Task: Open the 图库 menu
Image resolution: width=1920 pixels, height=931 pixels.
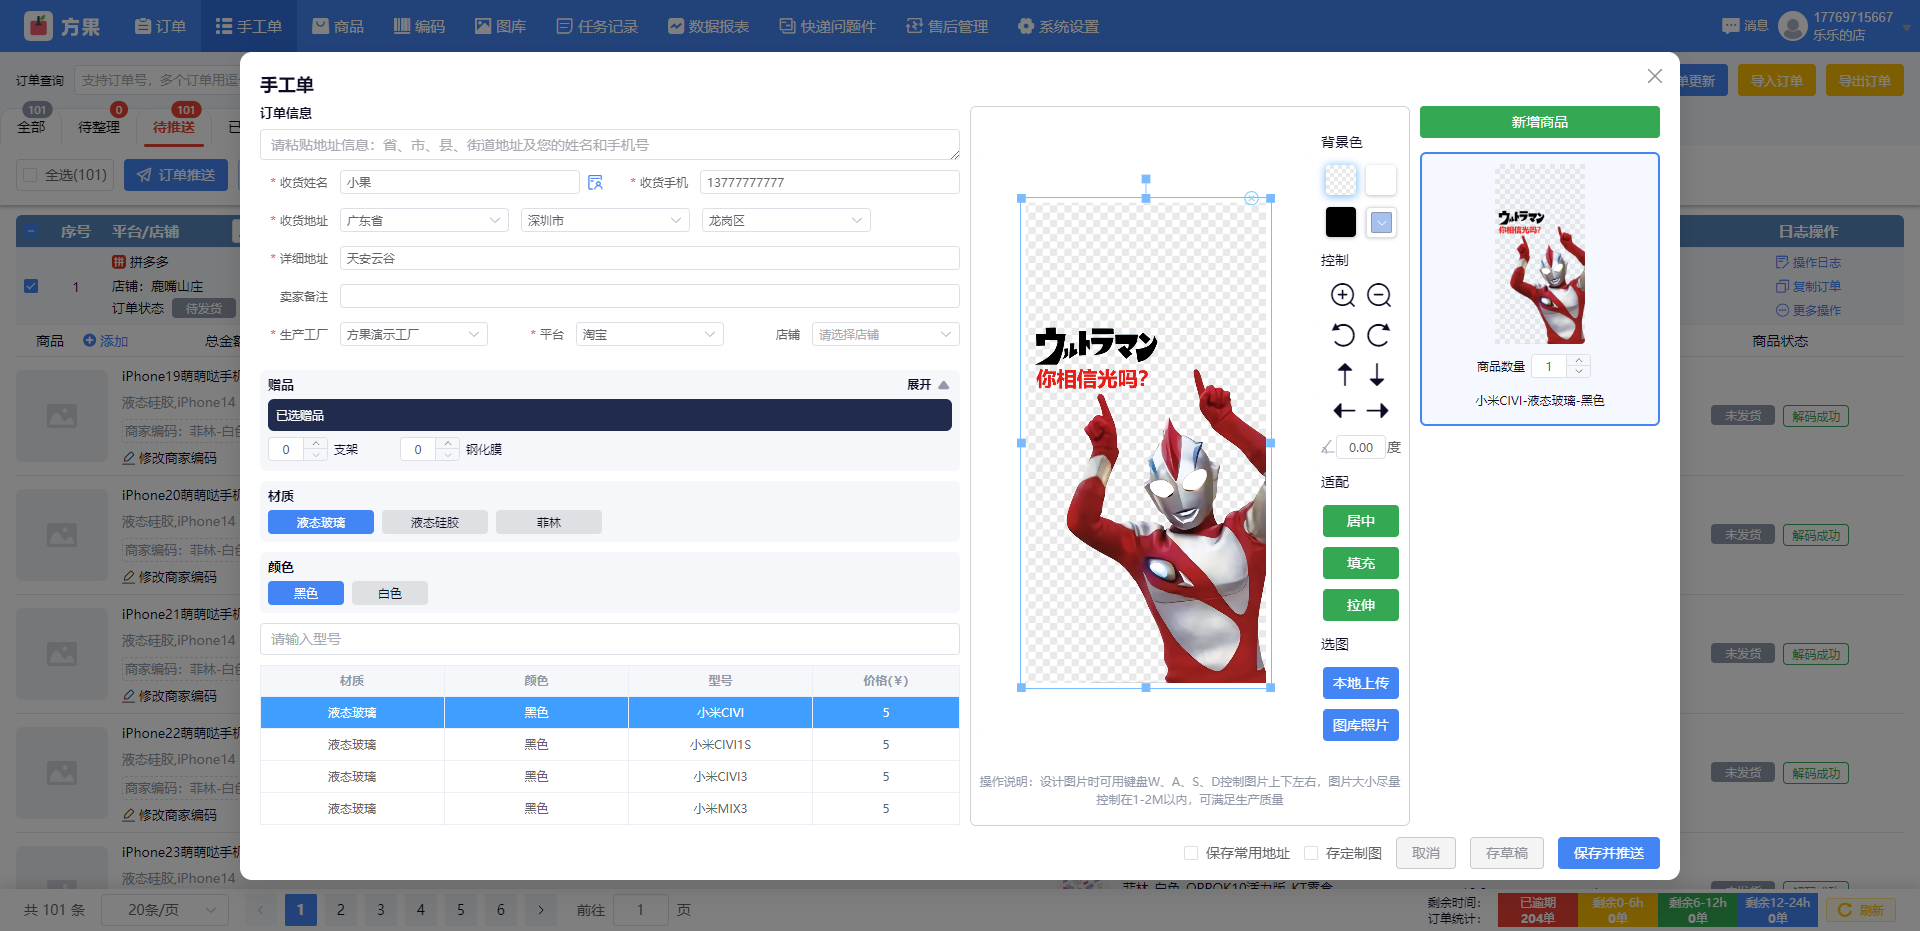Action: coord(500,26)
